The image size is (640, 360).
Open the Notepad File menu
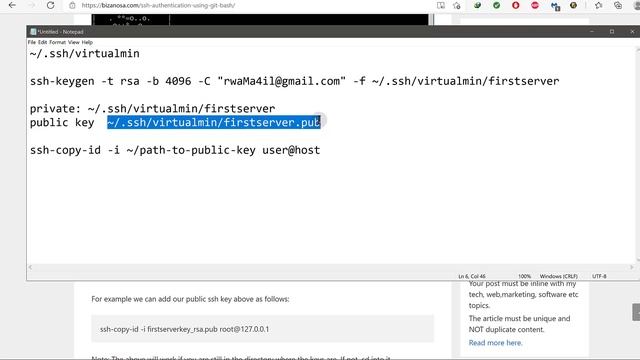tap(32, 42)
